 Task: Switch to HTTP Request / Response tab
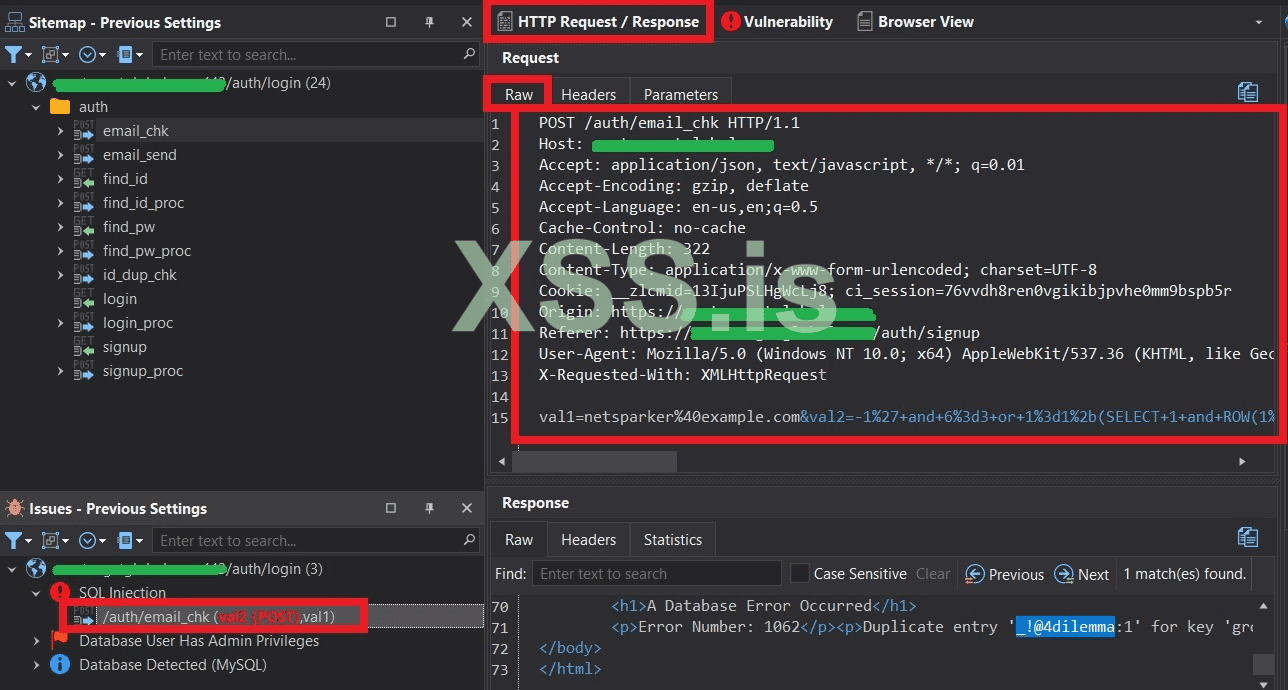point(598,22)
